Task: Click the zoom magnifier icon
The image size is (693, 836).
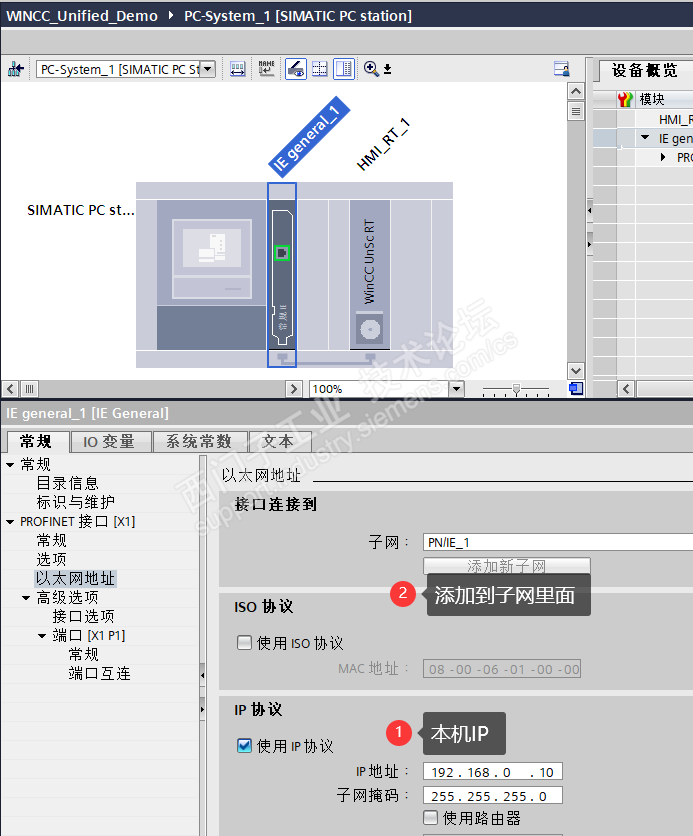Action: 370,69
